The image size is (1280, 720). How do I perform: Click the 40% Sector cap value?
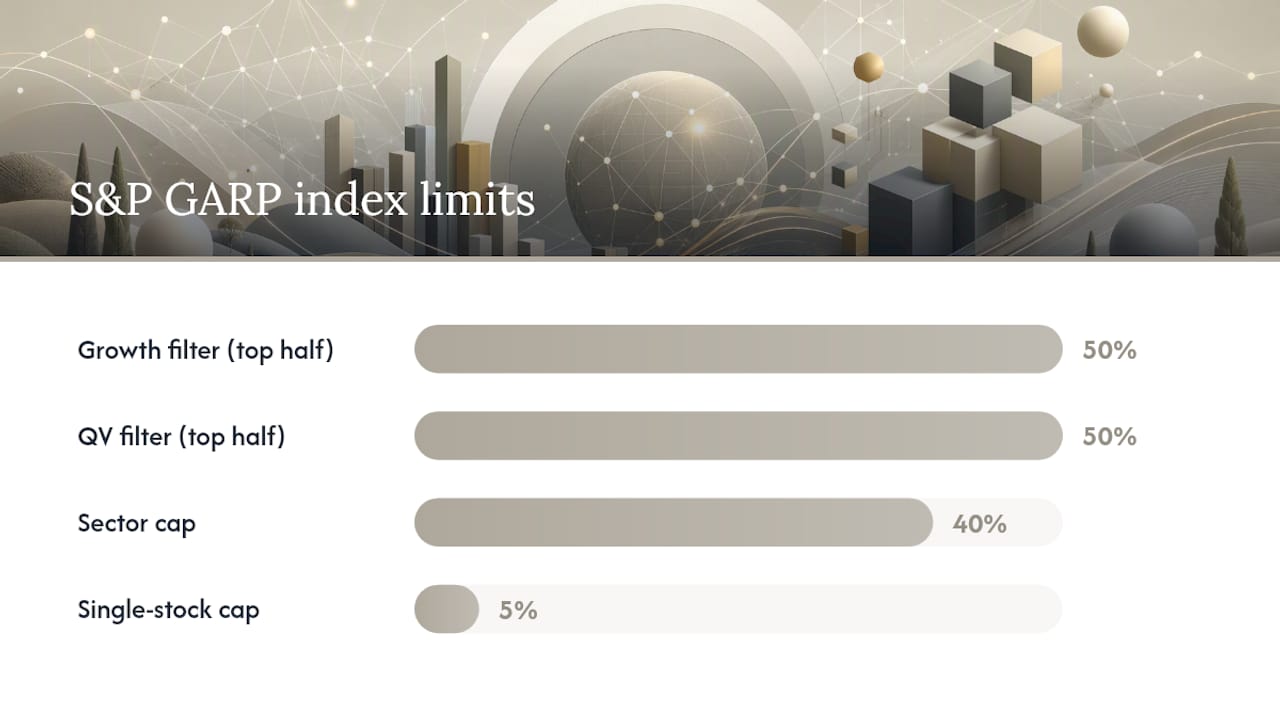[980, 524]
